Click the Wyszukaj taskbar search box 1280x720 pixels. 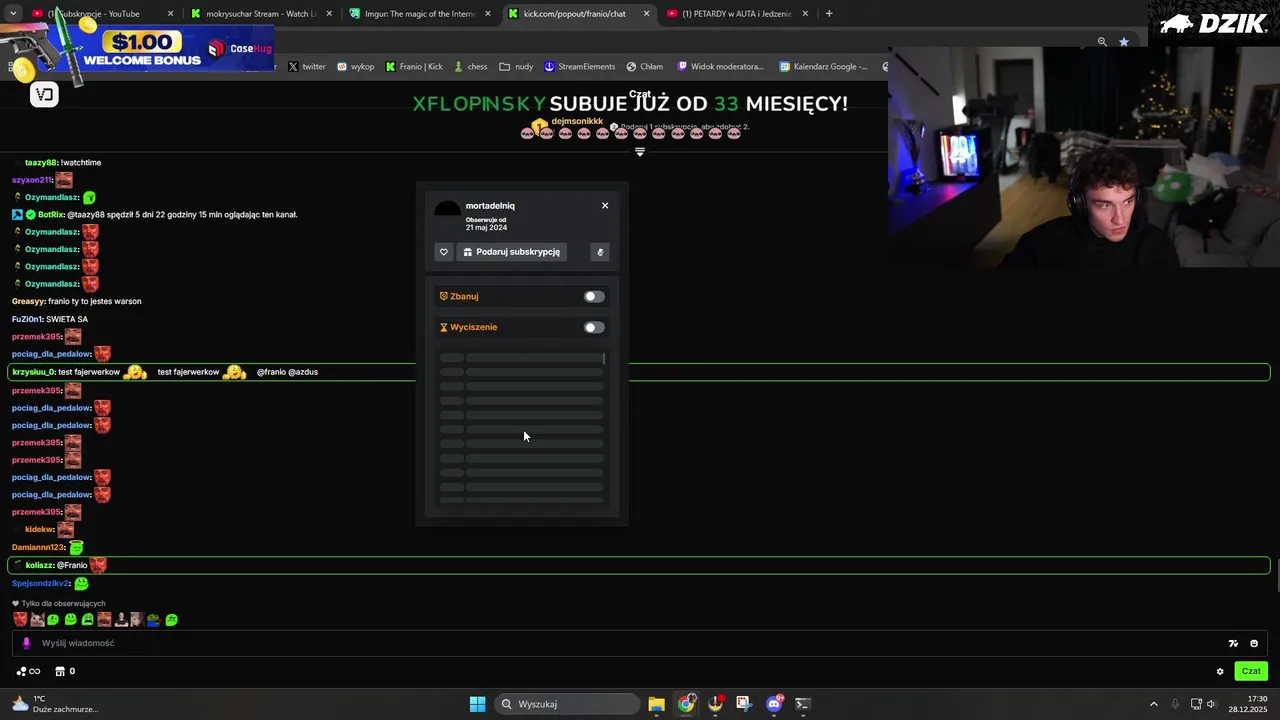tap(567, 704)
